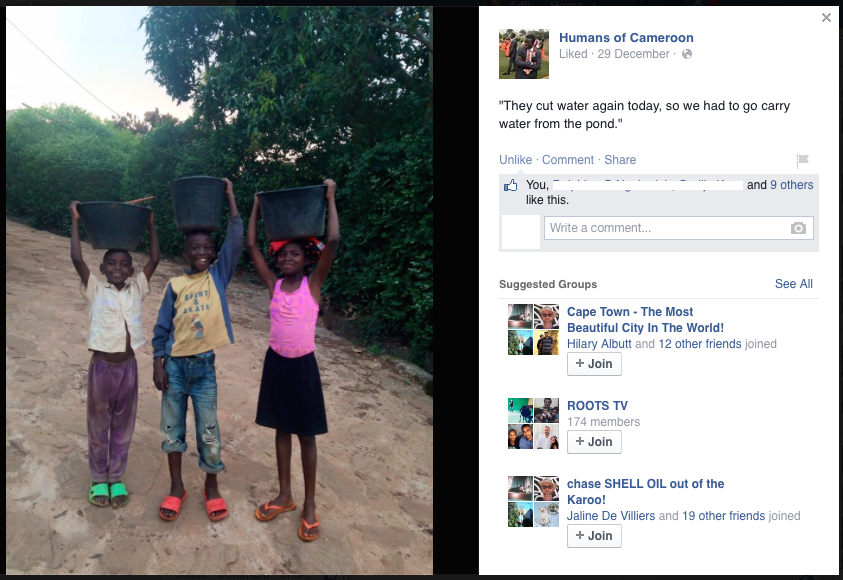Open the ROOTS TV group link
Screen dimensions: 843x580
point(597,406)
